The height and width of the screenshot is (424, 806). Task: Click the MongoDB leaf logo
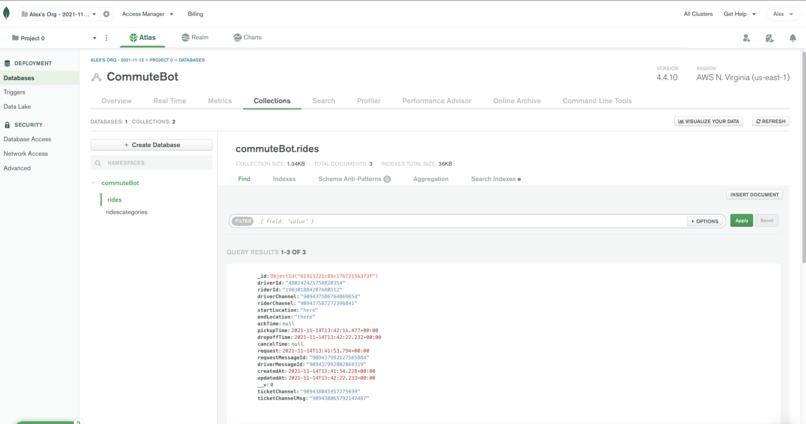pos(6,13)
